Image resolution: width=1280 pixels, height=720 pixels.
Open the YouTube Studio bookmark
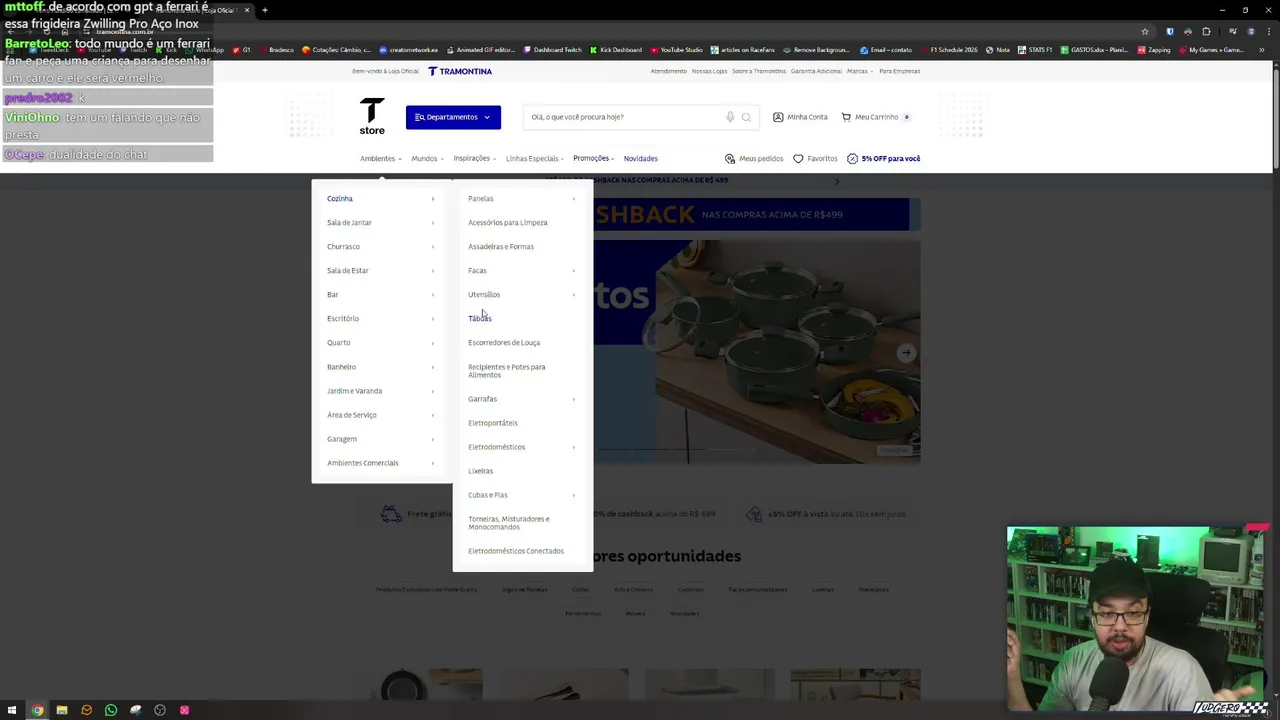(676, 50)
